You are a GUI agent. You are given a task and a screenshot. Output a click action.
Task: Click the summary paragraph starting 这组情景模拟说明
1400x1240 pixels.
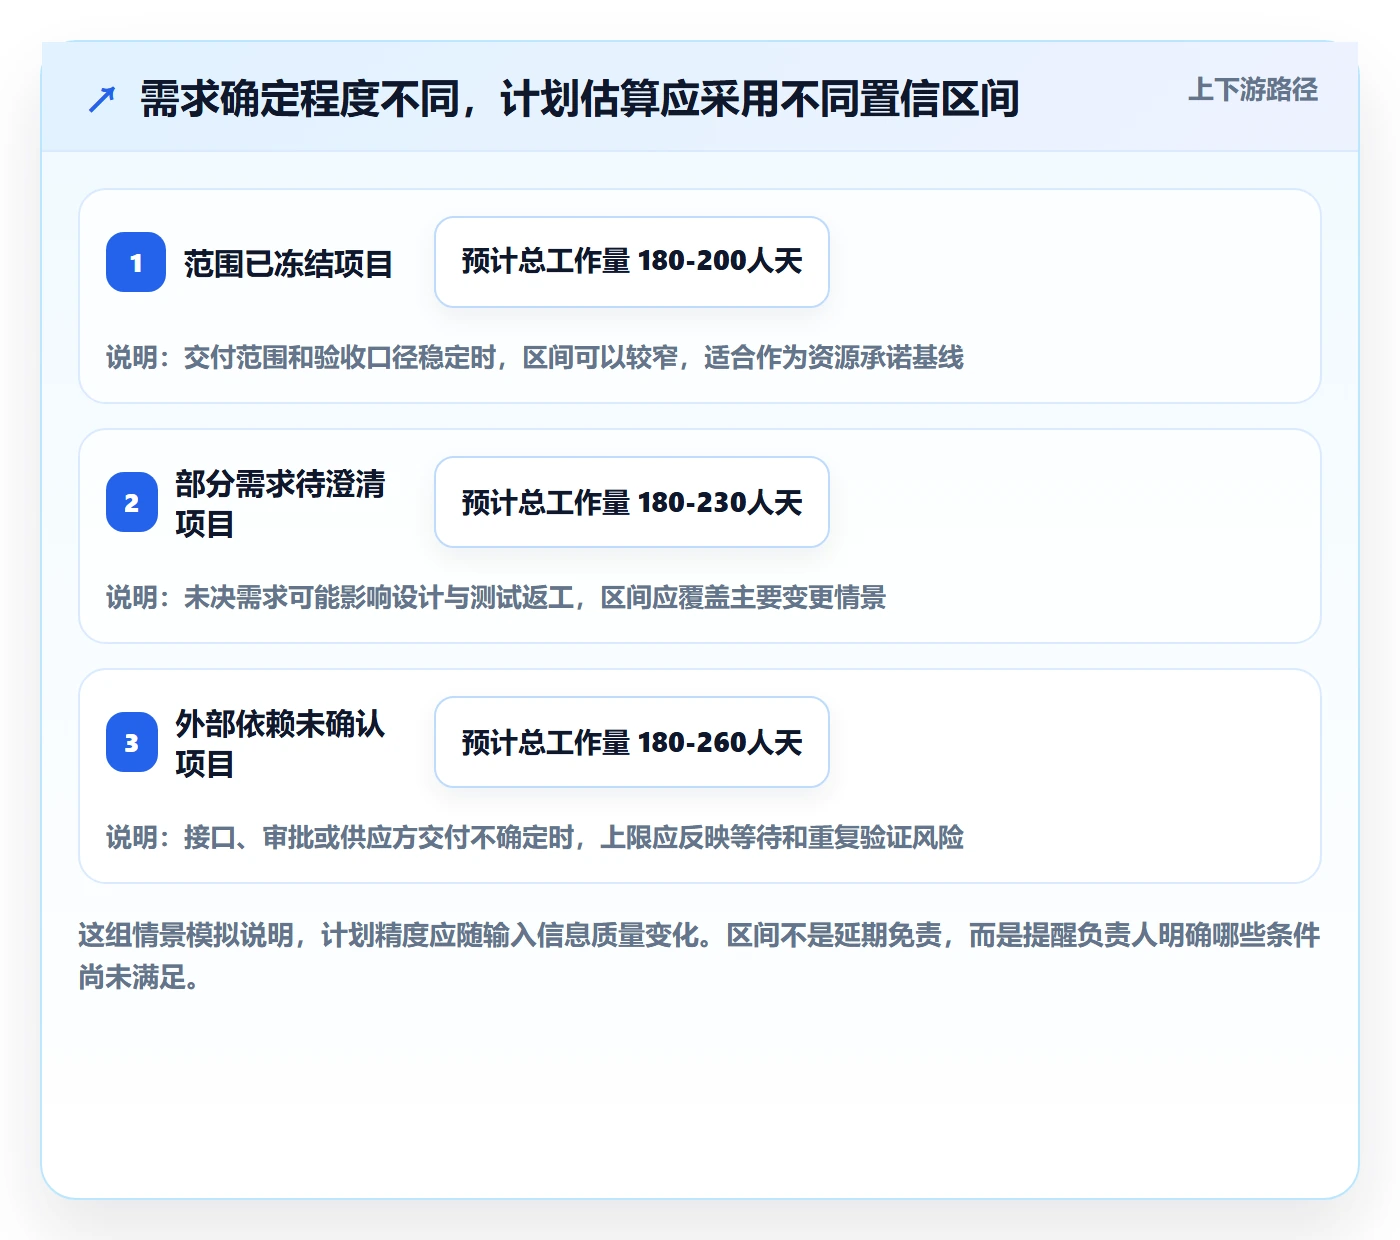700,956
